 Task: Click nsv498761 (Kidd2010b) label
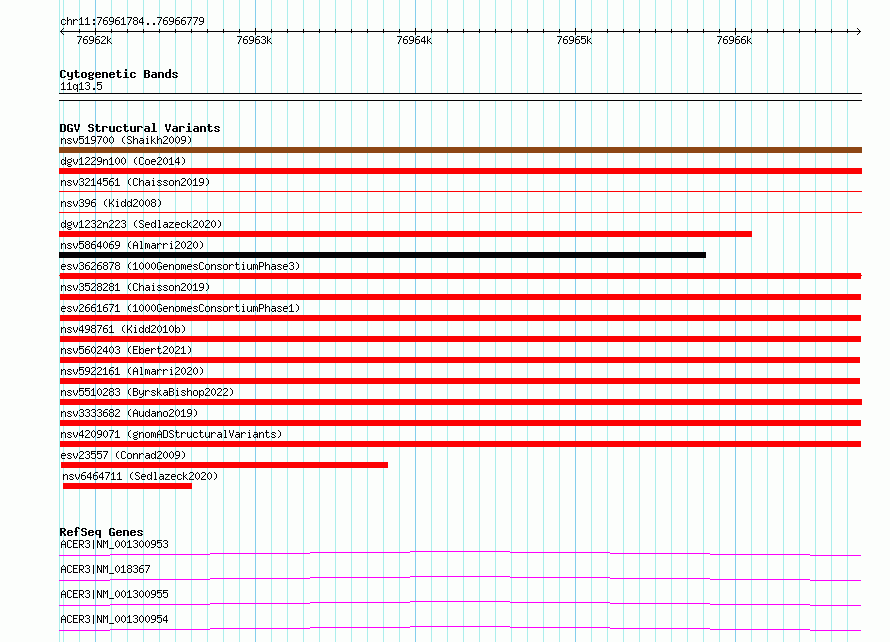point(123,329)
